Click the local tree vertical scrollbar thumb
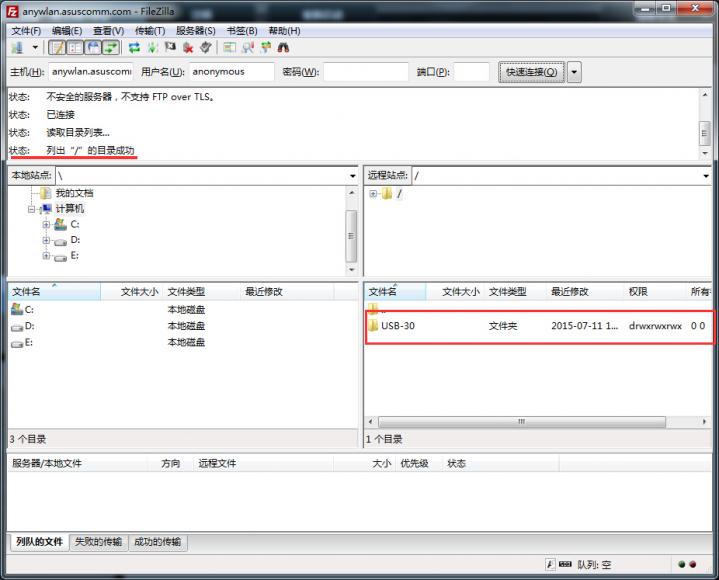719x580 pixels. pos(351,236)
